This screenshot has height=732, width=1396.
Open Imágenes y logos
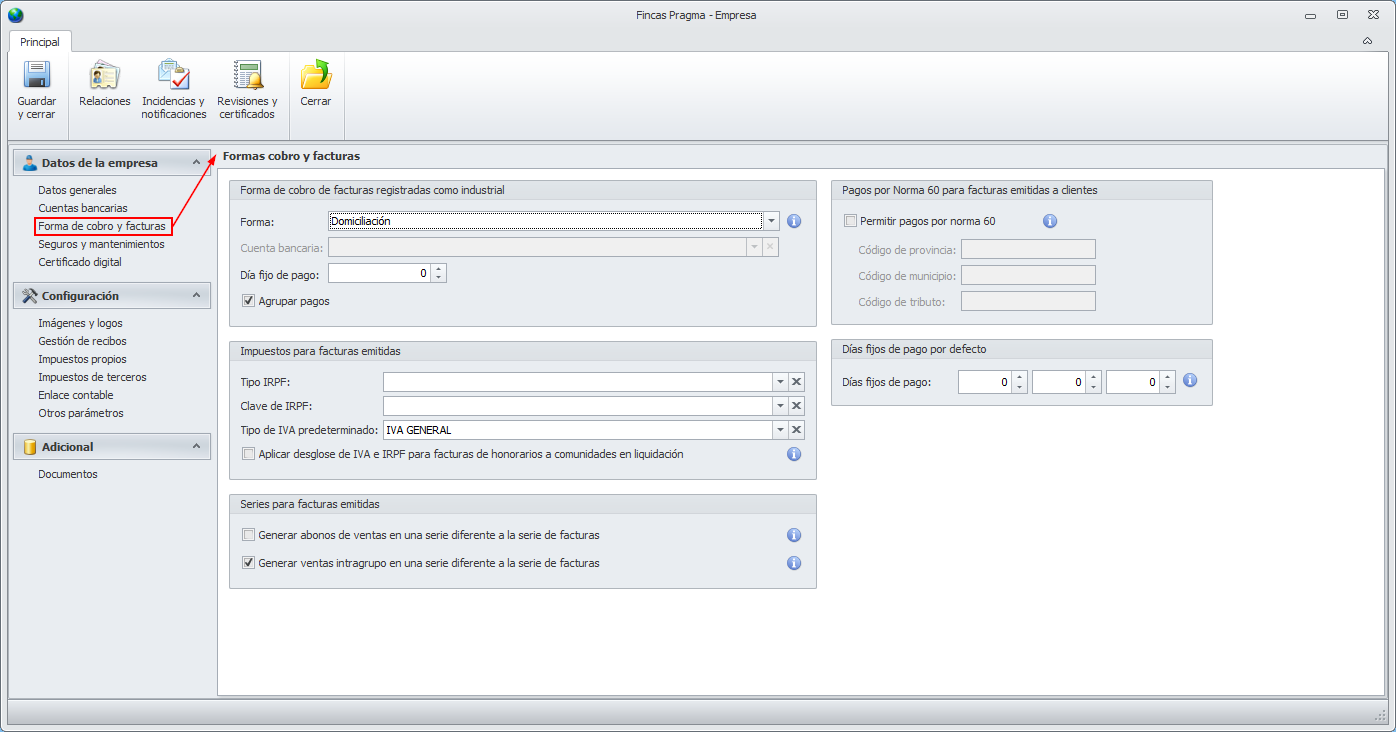click(80, 323)
